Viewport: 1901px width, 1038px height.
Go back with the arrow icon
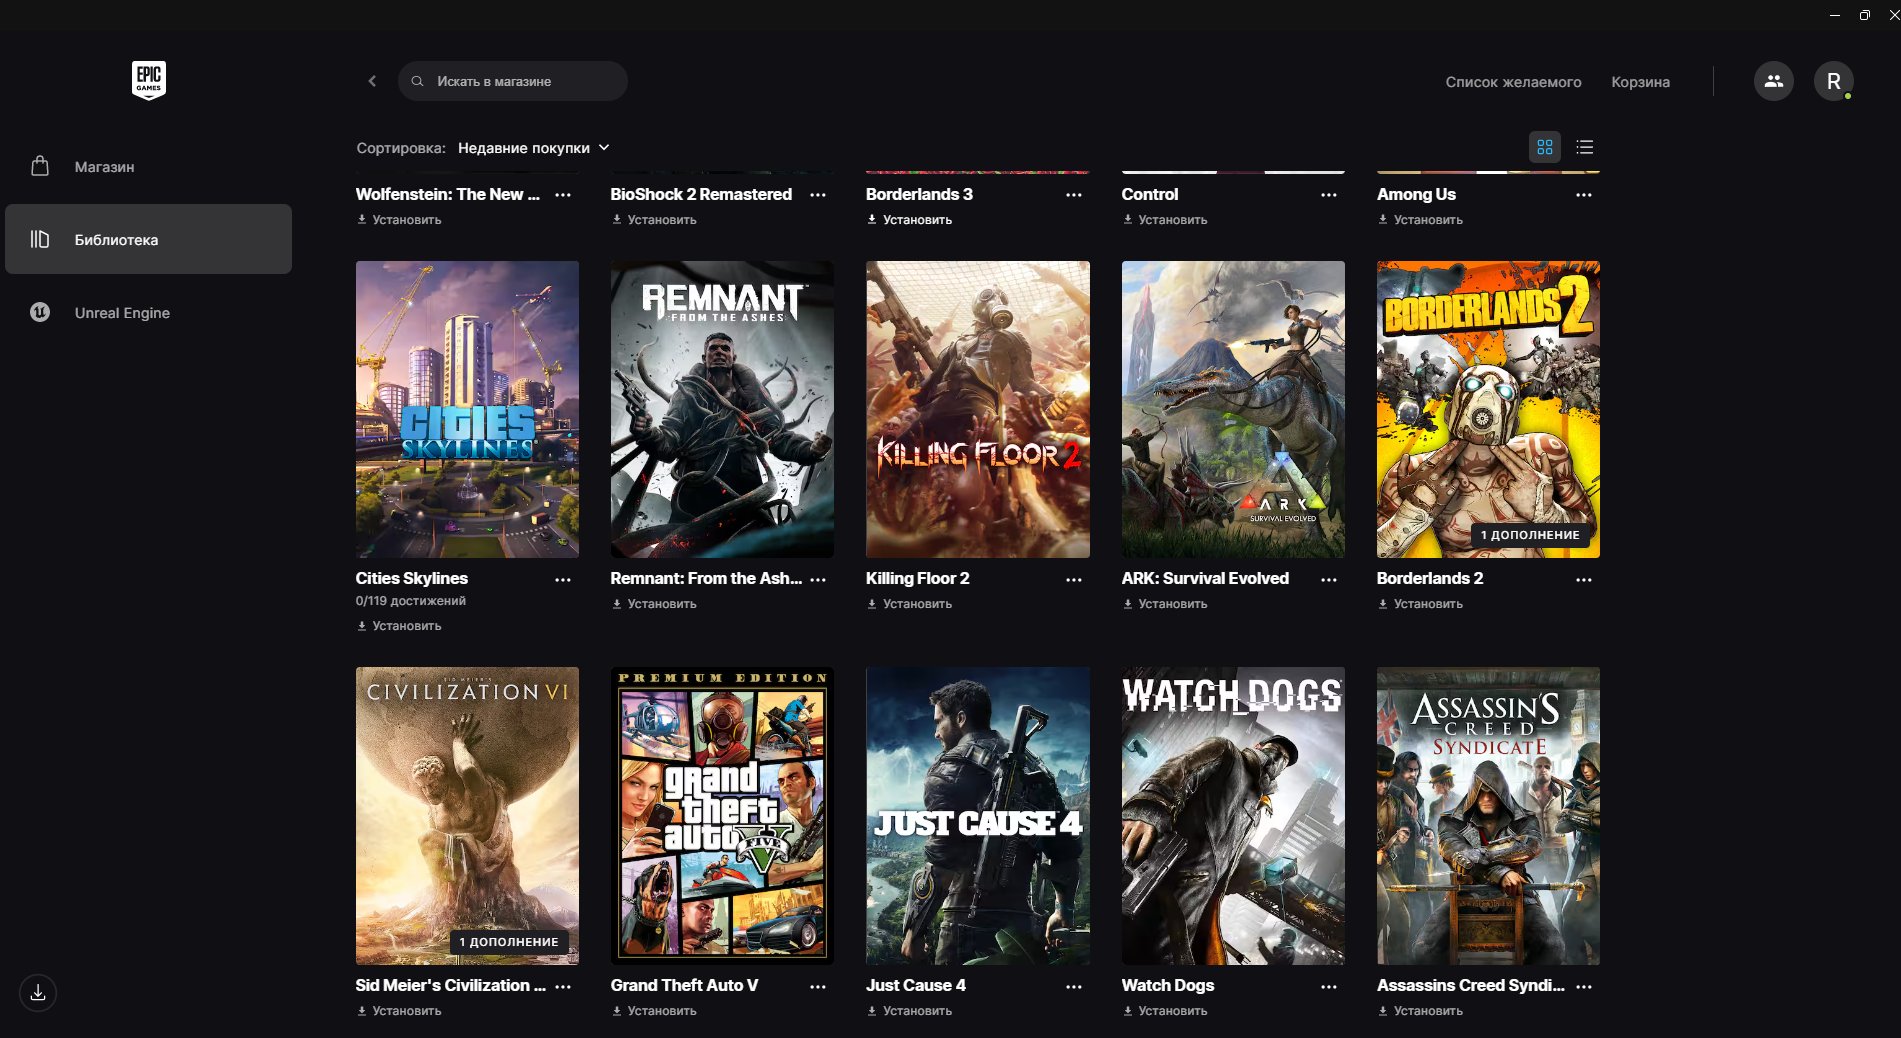coord(372,81)
